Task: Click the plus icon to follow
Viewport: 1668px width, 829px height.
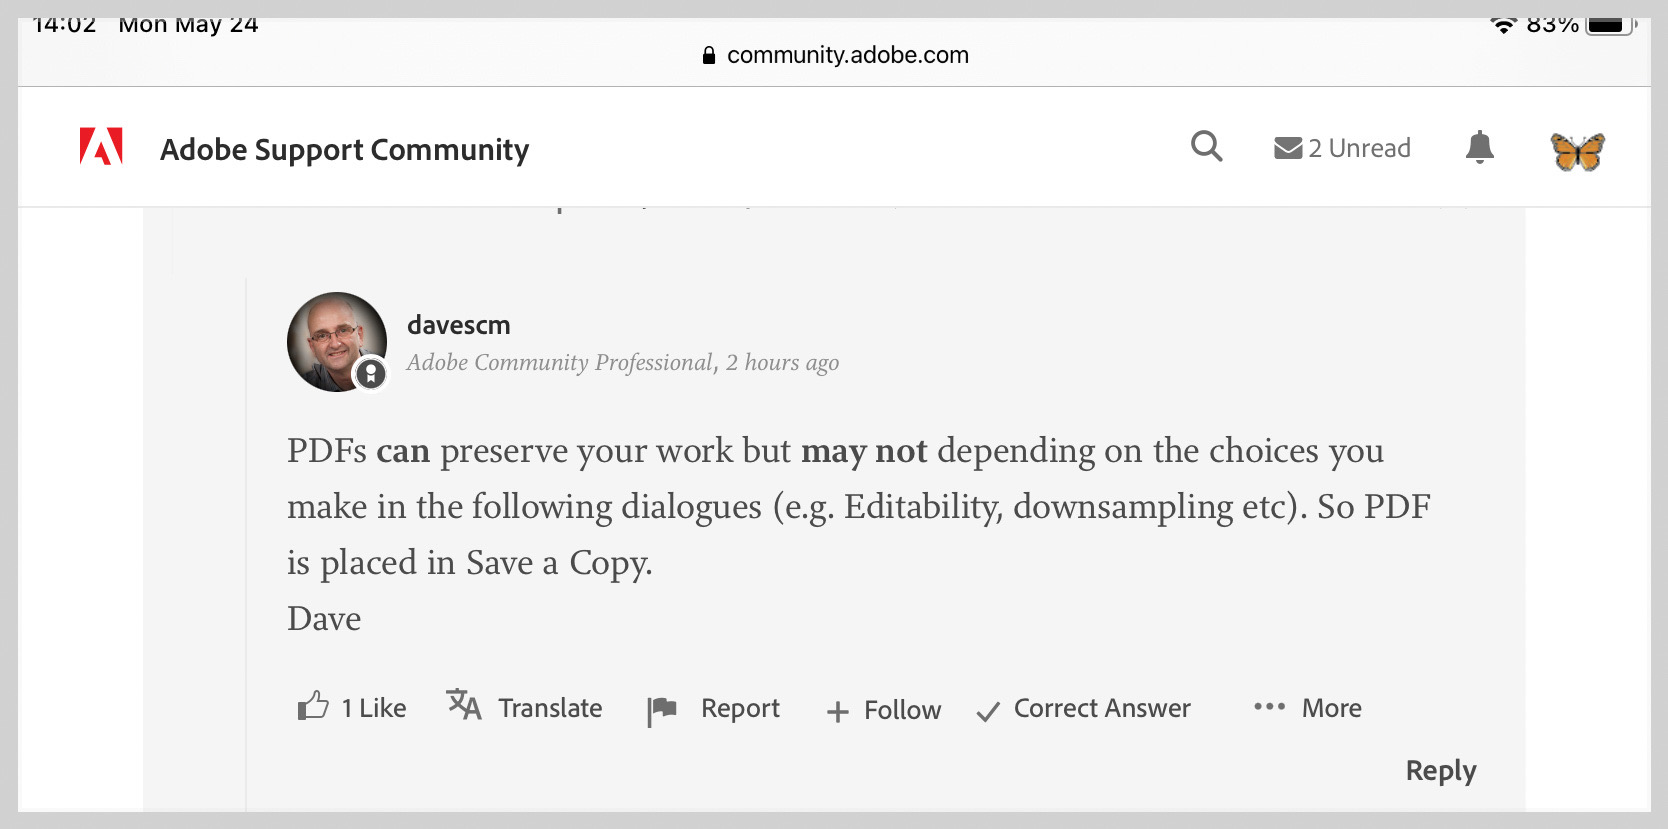Action: 838,711
